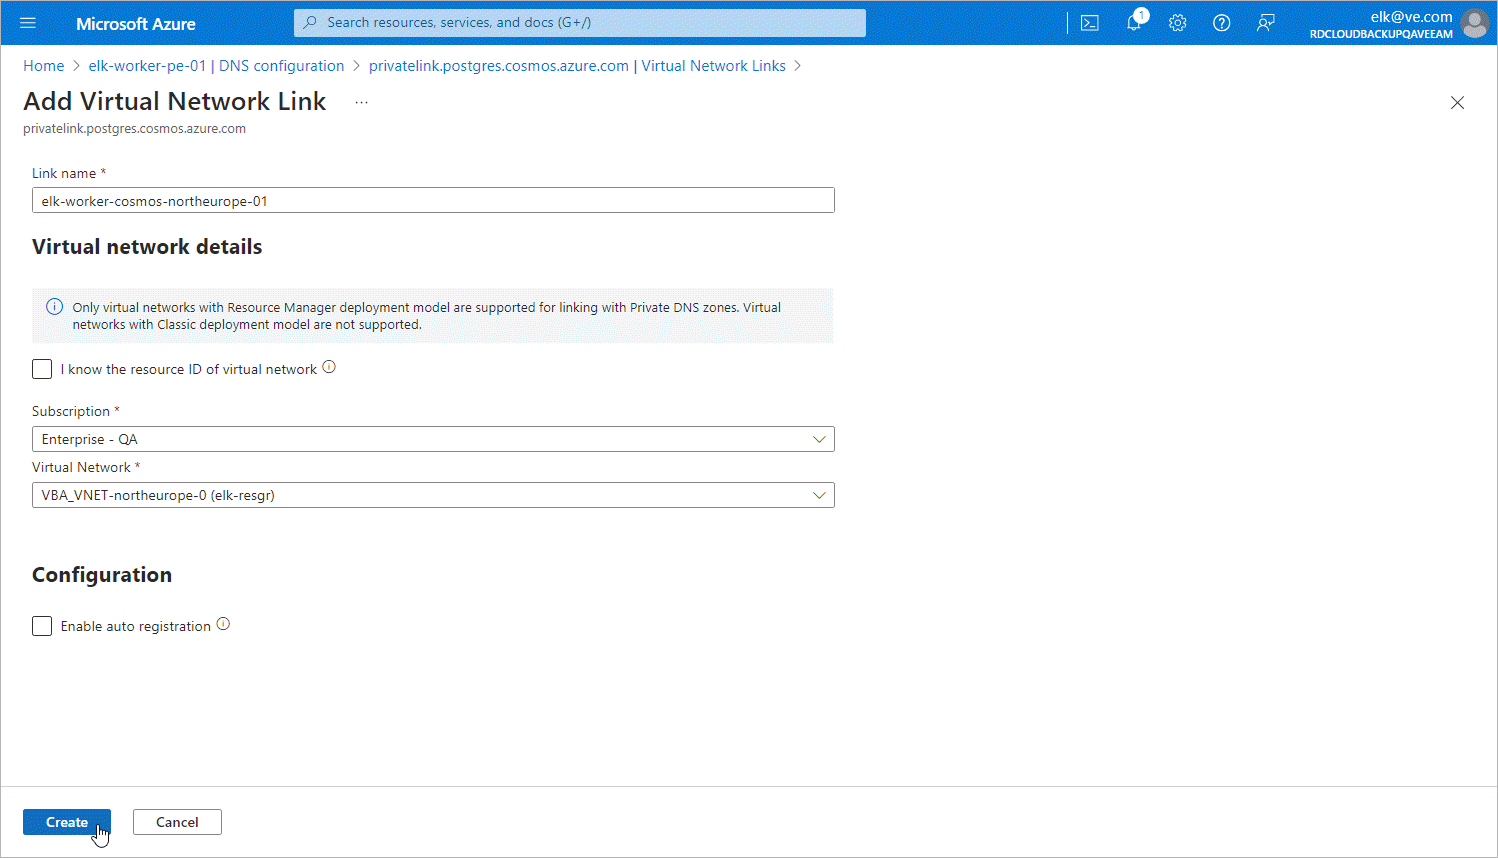This screenshot has height=858, width=1498.
Task: Show info tooltip for resource ID option
Action: 329,367
